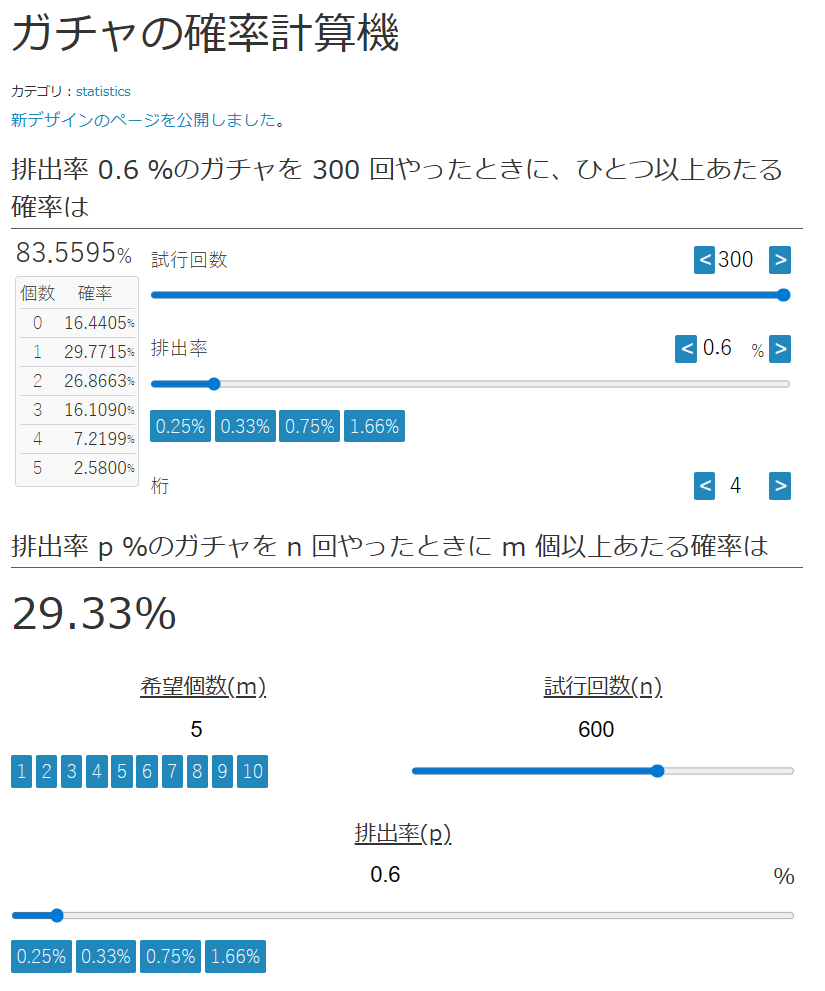Increase digits count with right arrow

(x=780, y=486)
